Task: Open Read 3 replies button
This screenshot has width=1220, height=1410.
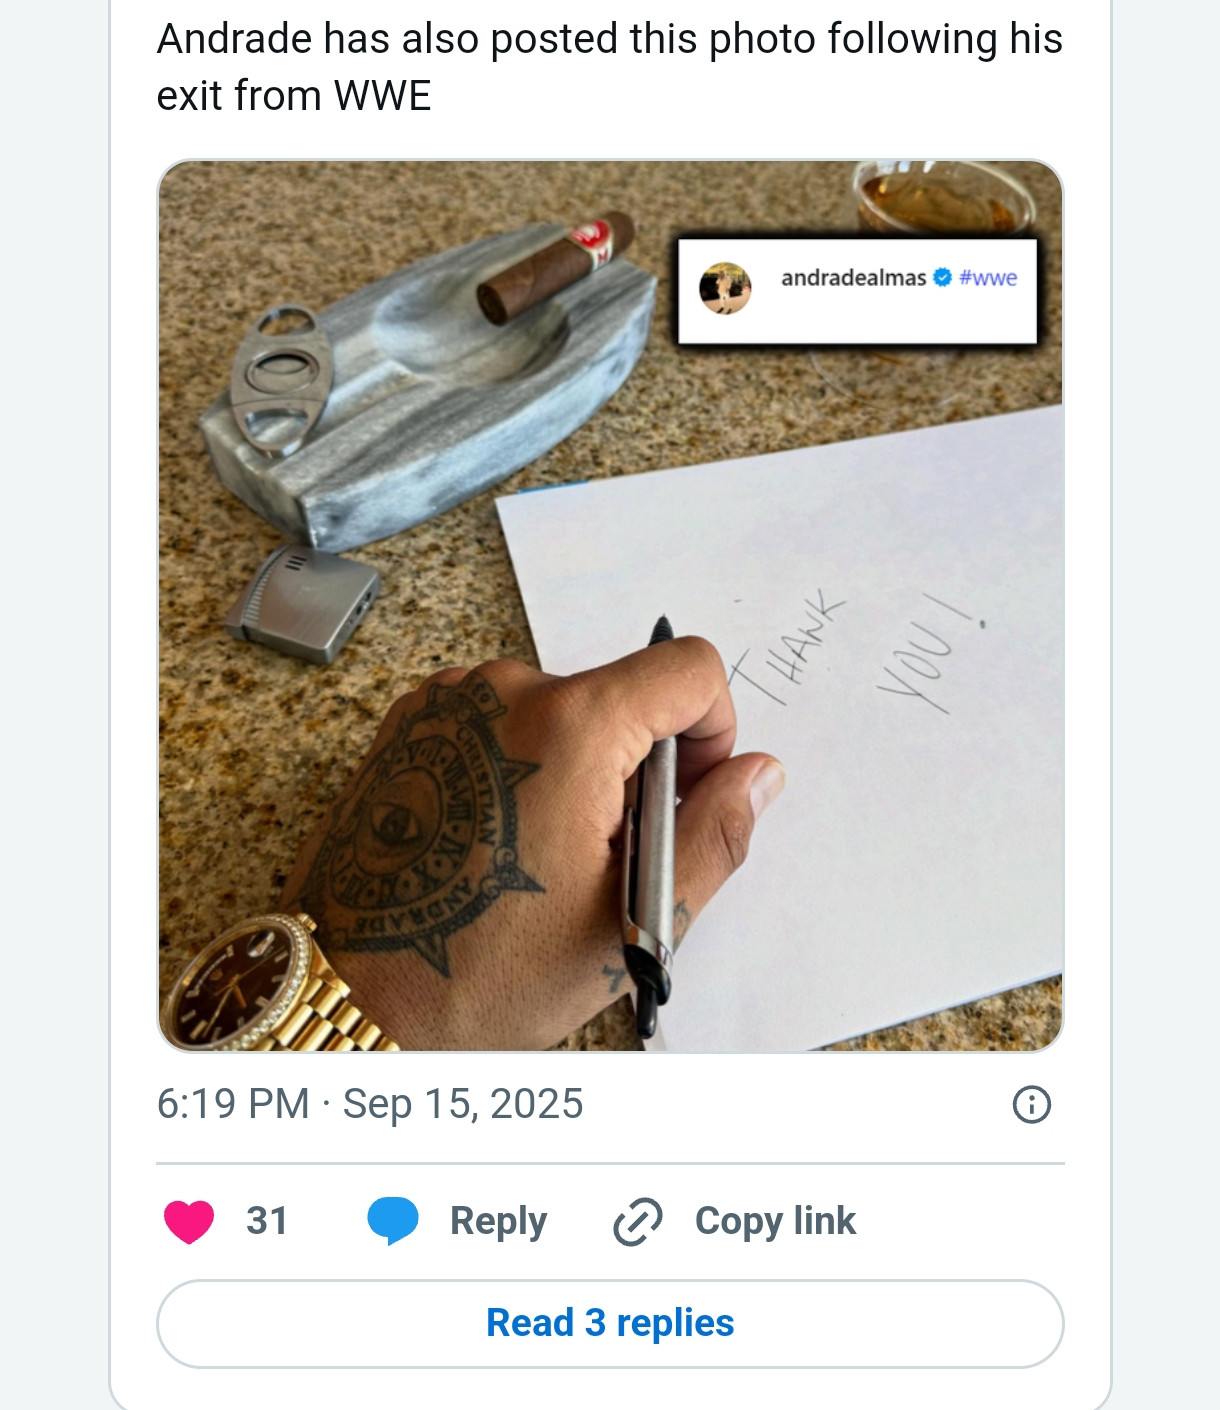Action: pyautogui.click(x=610, y=1323)
